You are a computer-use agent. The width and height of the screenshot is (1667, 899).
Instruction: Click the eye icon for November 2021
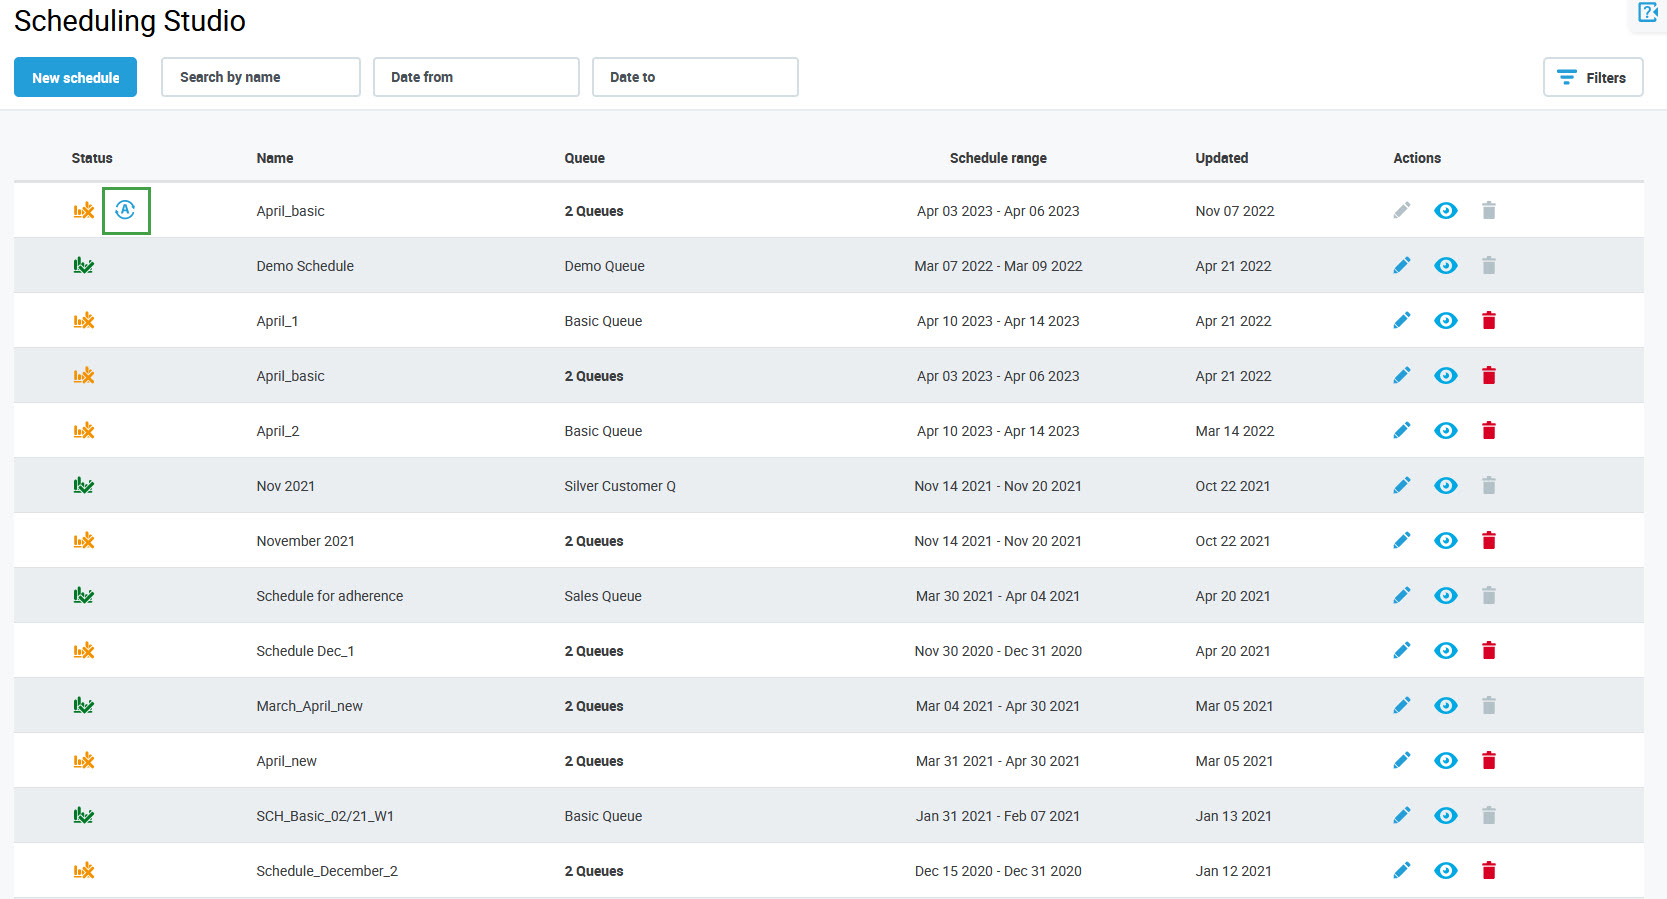pos(1445,541)
